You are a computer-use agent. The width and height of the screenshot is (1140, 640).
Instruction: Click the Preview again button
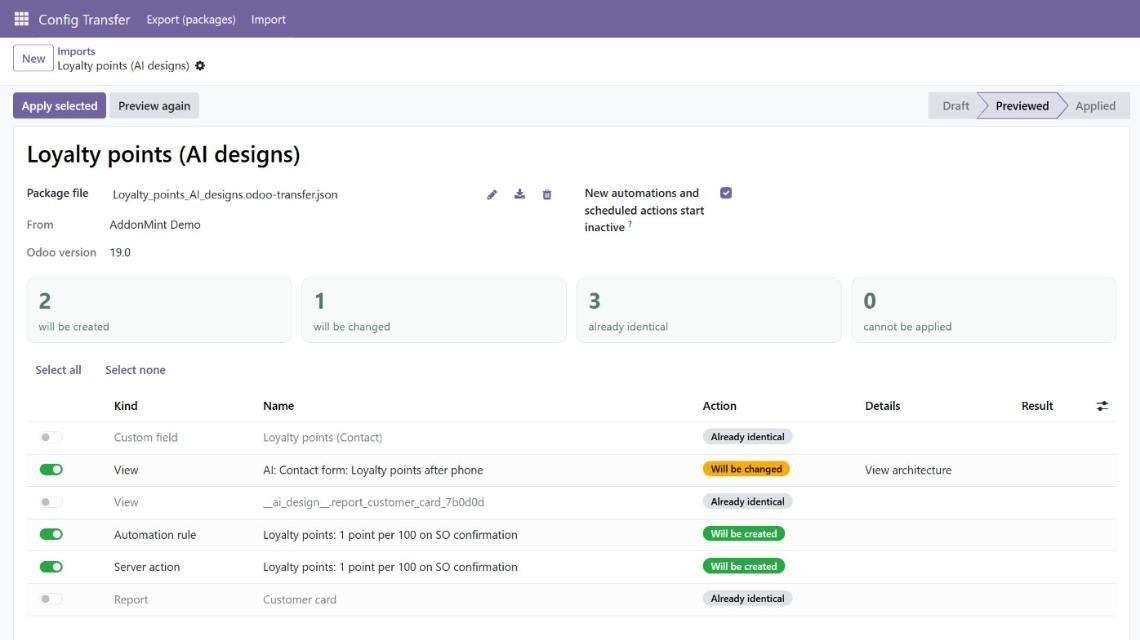tap(154, 105)
